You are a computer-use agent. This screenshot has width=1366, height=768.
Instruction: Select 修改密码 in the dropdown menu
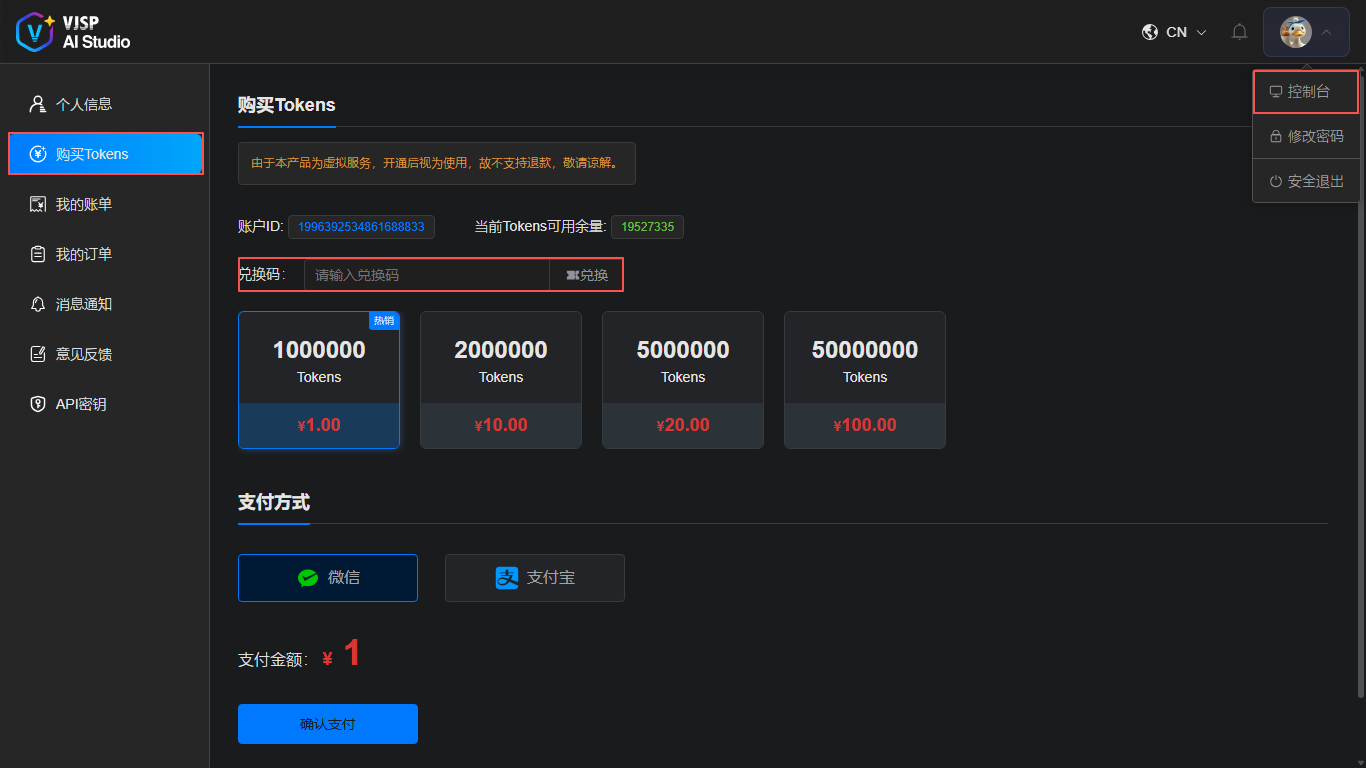(x=1305, y=136)
